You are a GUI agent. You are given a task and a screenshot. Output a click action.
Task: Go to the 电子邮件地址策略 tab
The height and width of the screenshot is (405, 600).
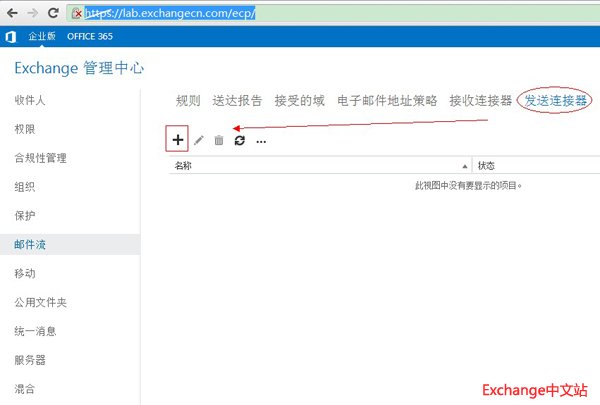[x=387, y=101]
